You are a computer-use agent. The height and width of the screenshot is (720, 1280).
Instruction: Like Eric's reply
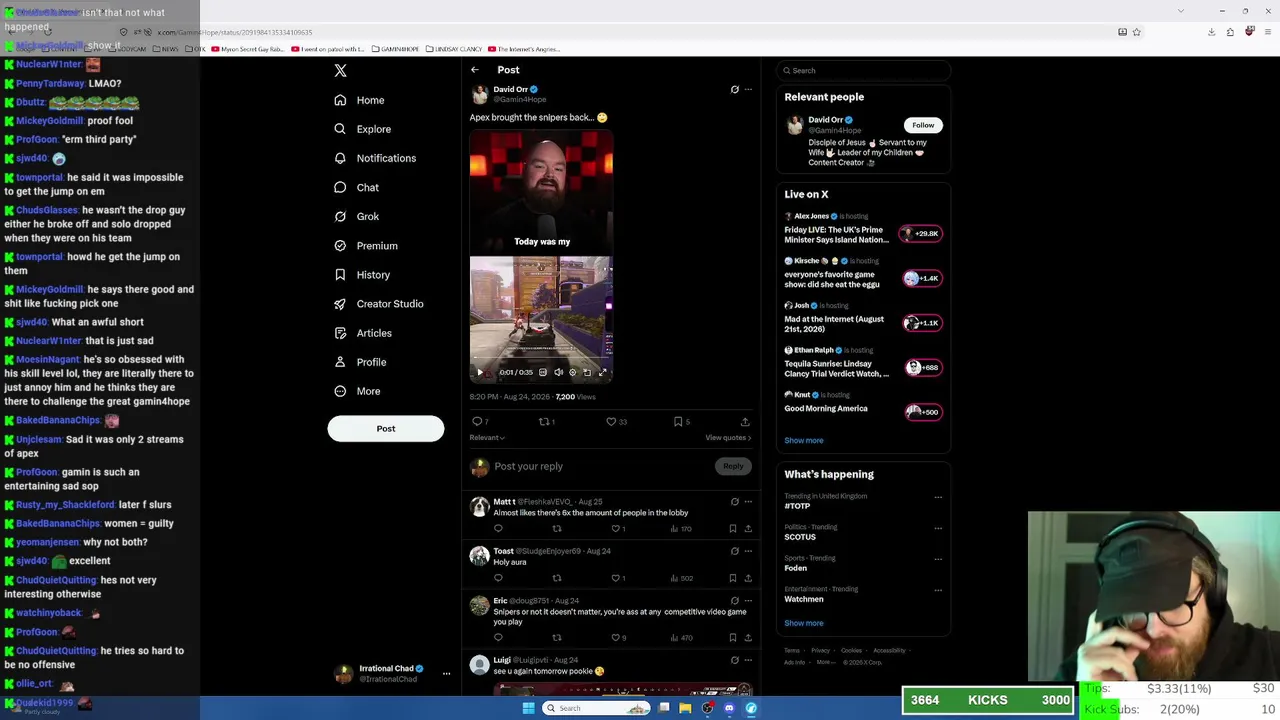(x=616, y=637)
